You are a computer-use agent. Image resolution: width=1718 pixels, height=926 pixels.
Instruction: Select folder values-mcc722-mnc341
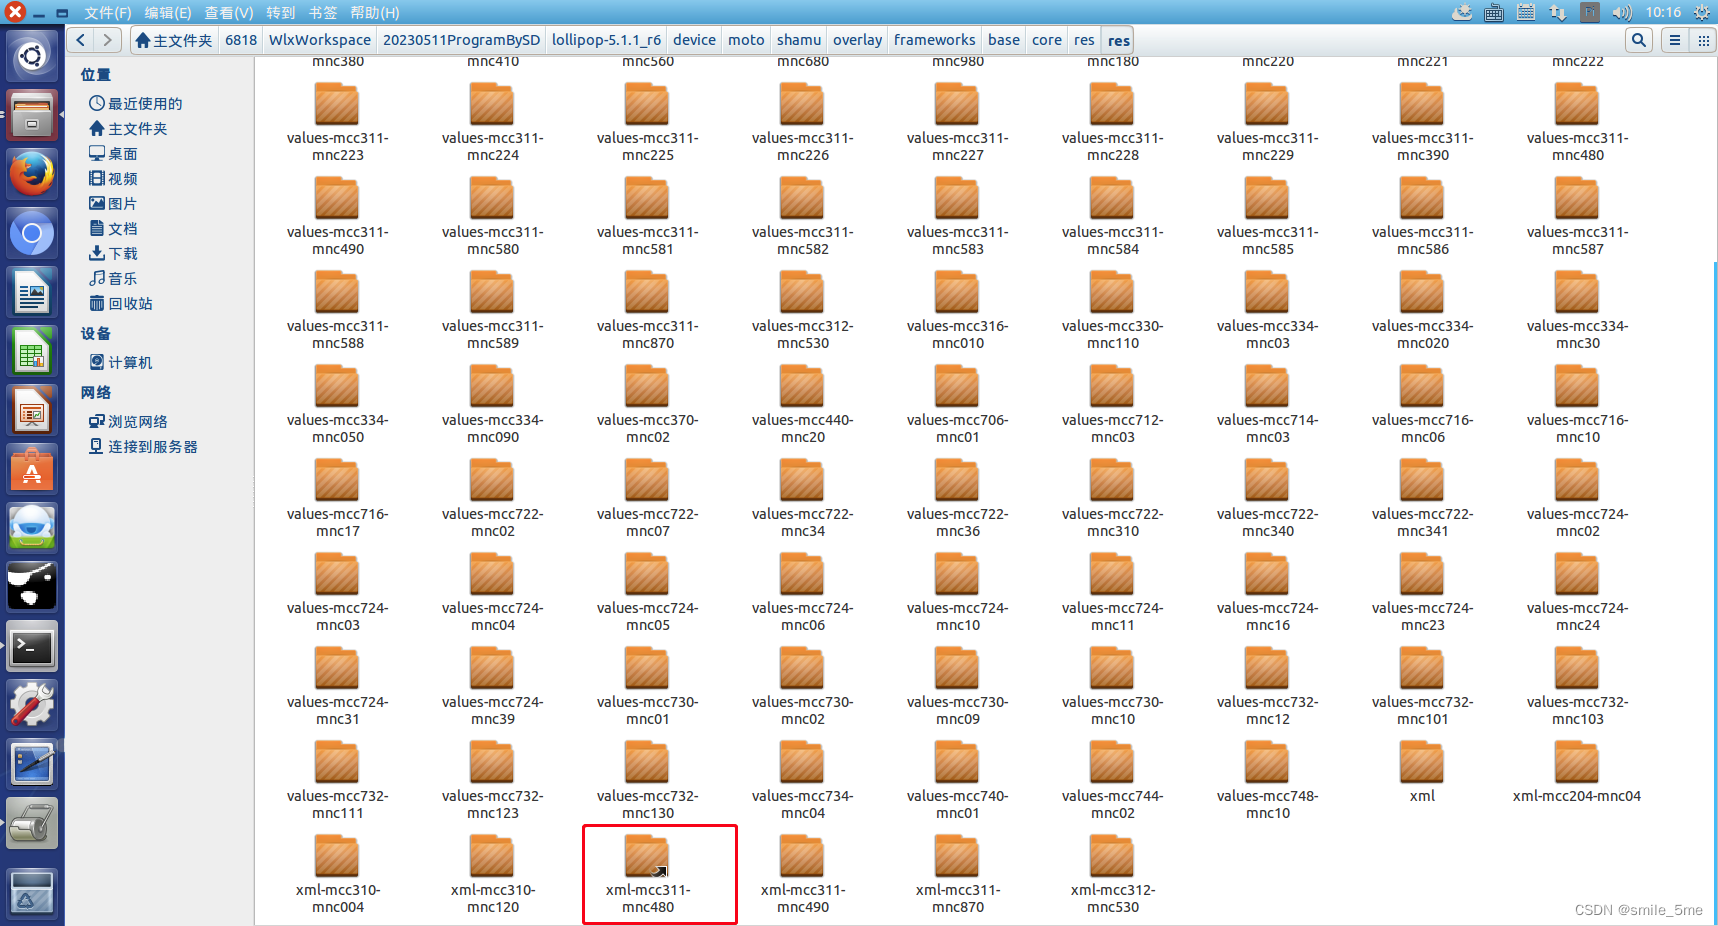(x=1422, y=499)
